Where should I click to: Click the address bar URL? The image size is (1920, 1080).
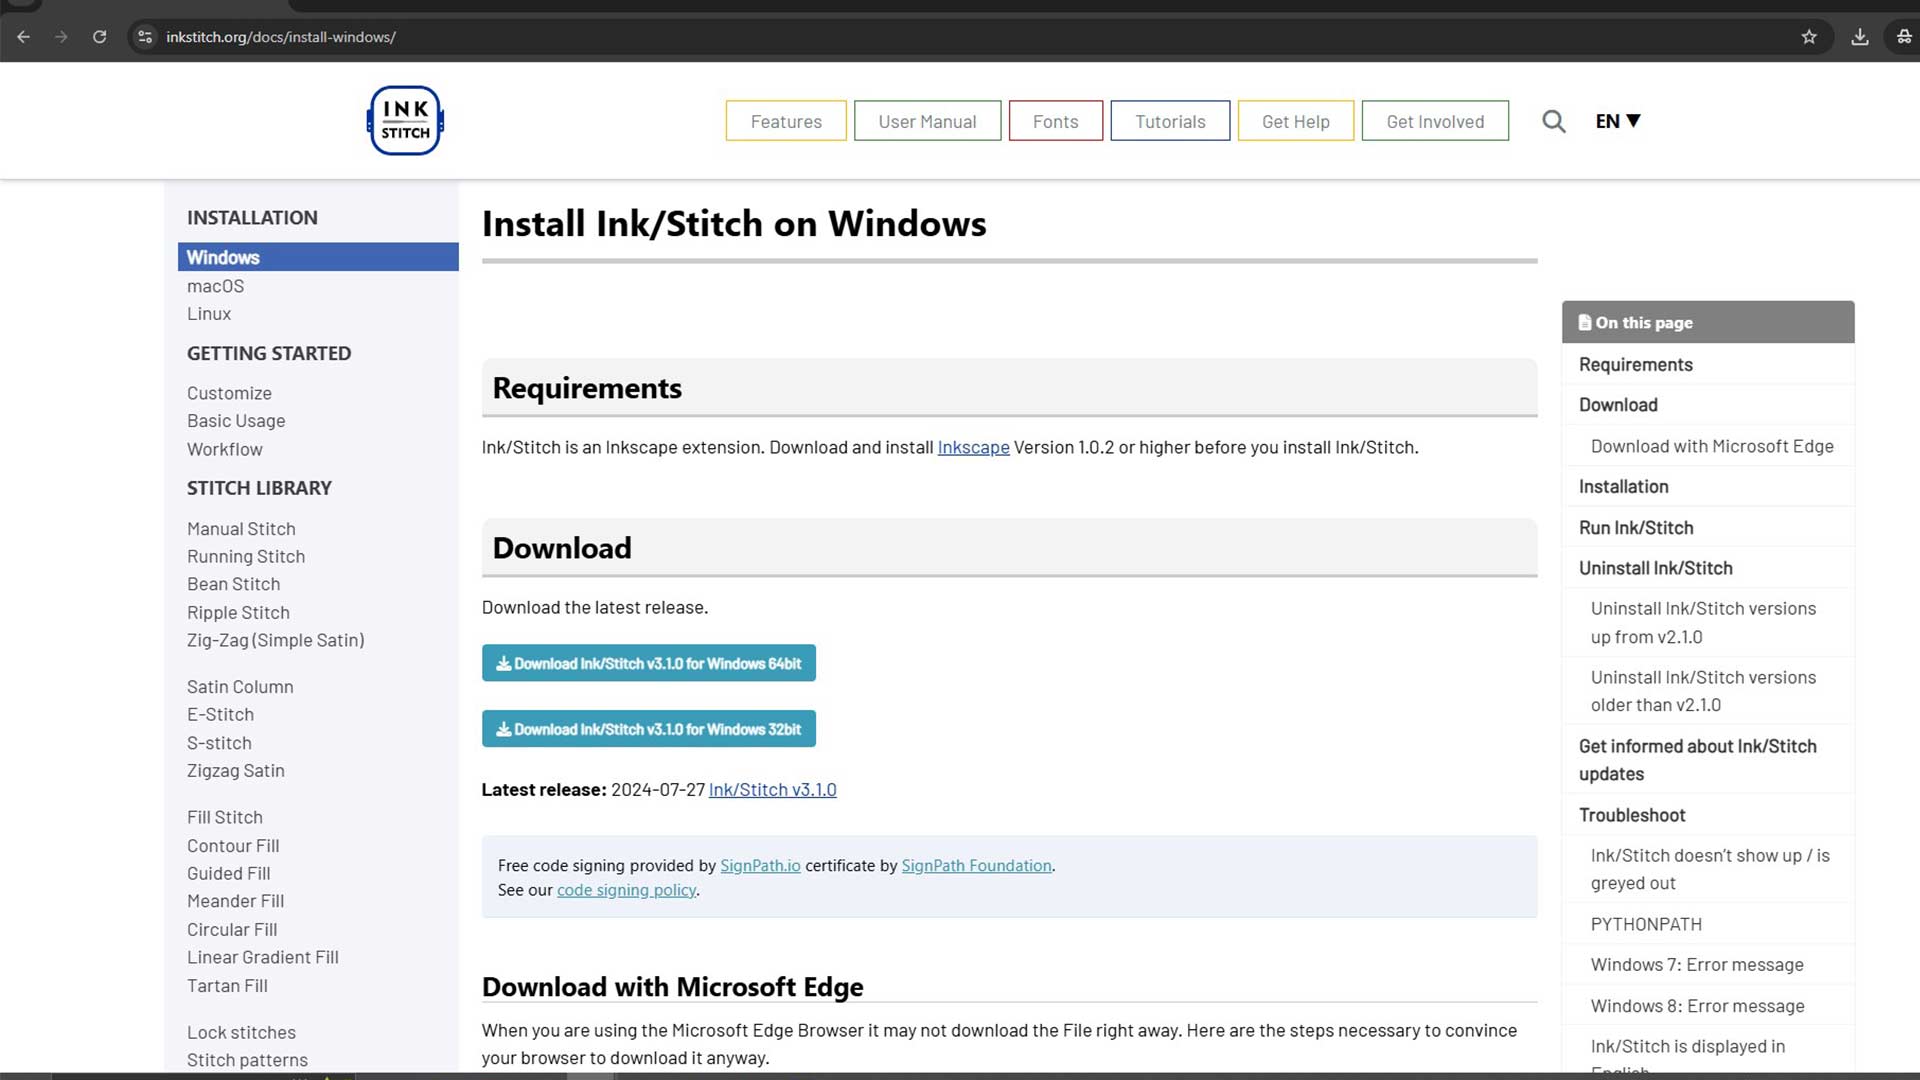[281, 37]
